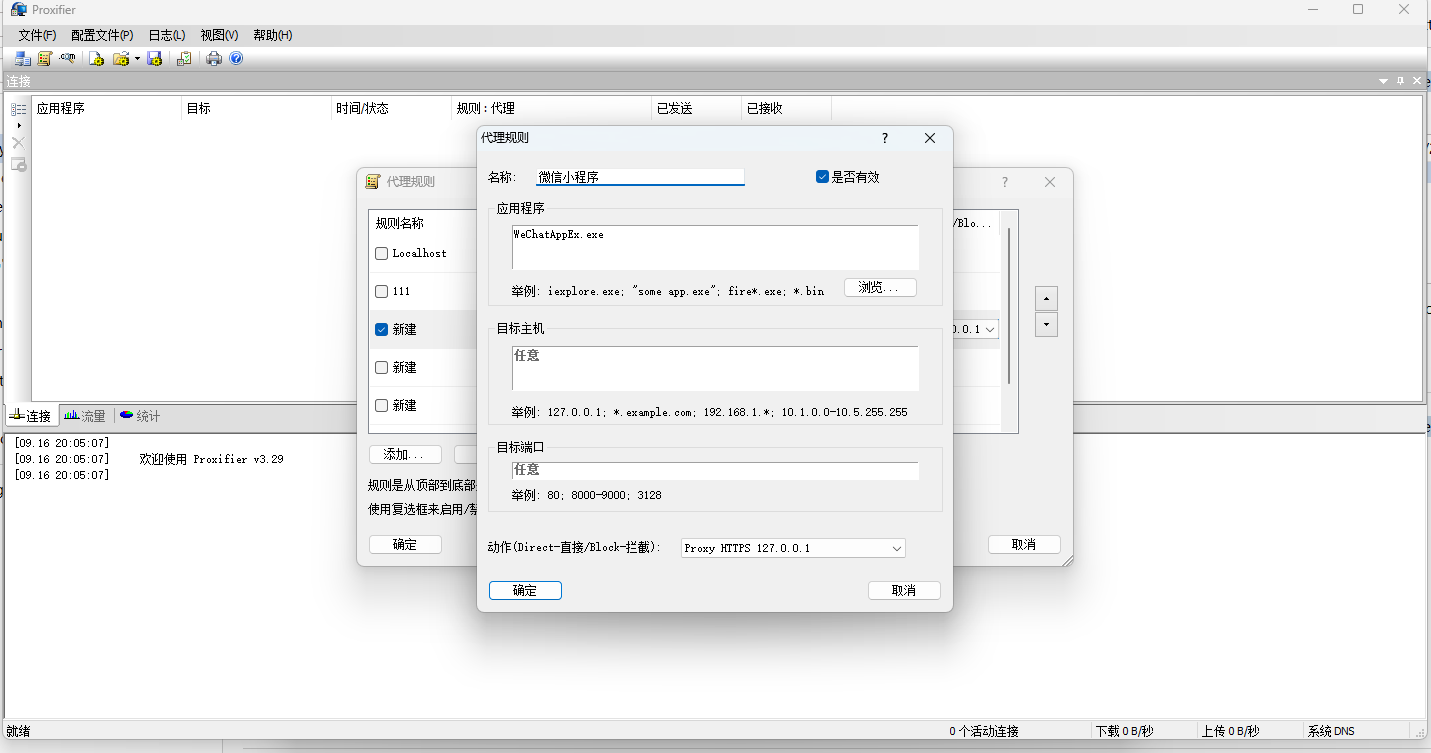Open the 配置文件(P) menu
This screenshot has width=1431, height=753.
pos(101,35)
